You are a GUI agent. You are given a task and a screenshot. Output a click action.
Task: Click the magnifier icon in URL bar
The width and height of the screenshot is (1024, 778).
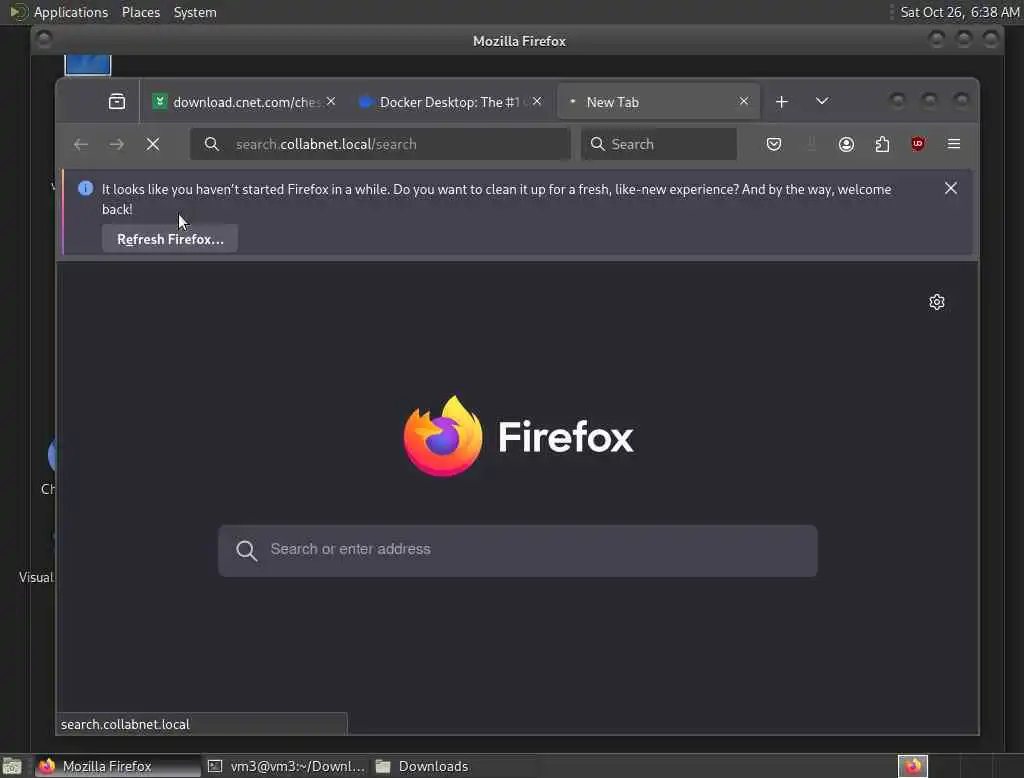click(212, 144)
